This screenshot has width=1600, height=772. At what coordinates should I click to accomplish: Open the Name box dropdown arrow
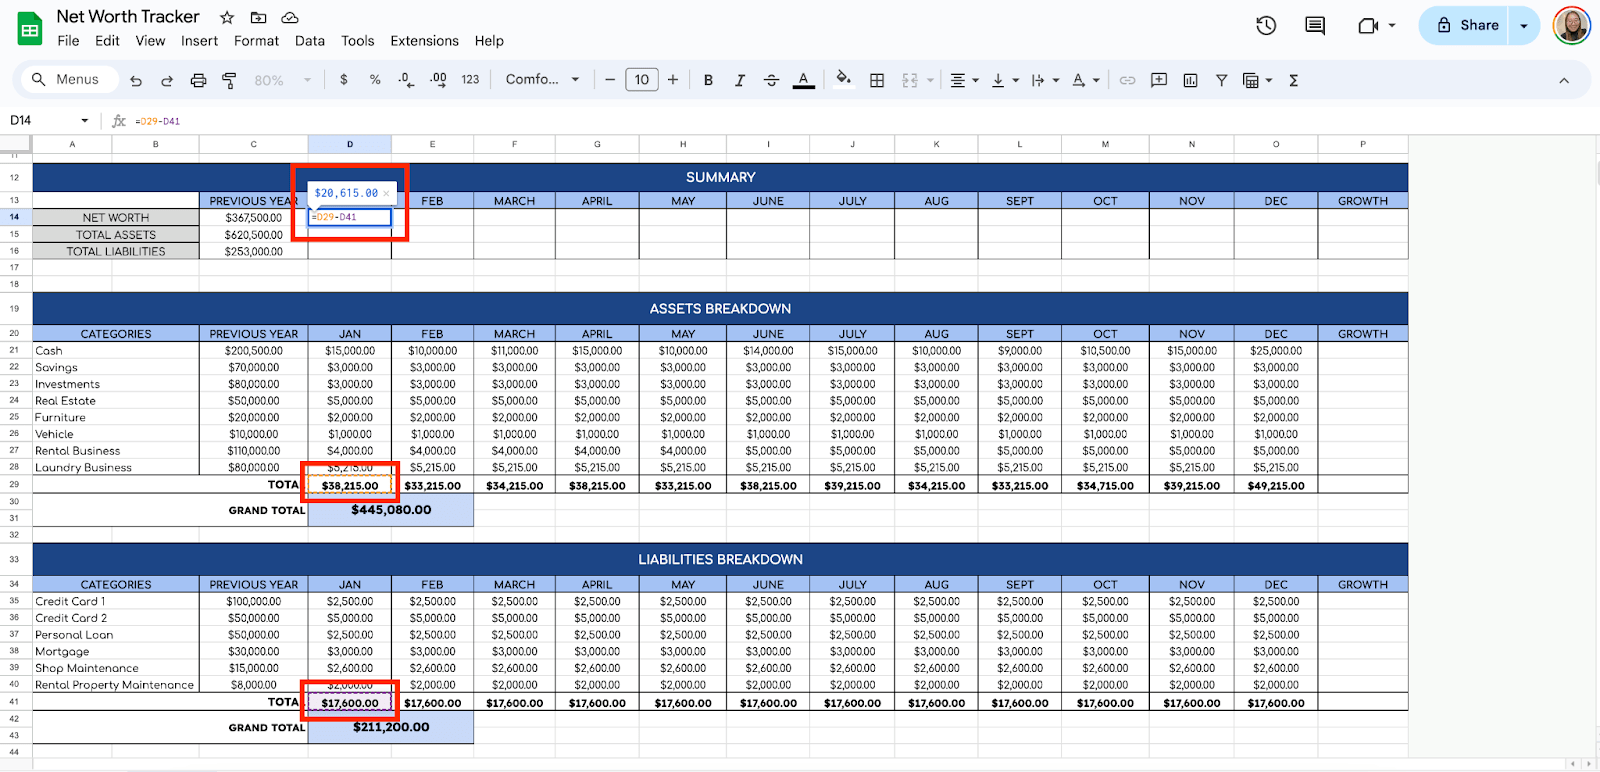(x=84, y=121)
